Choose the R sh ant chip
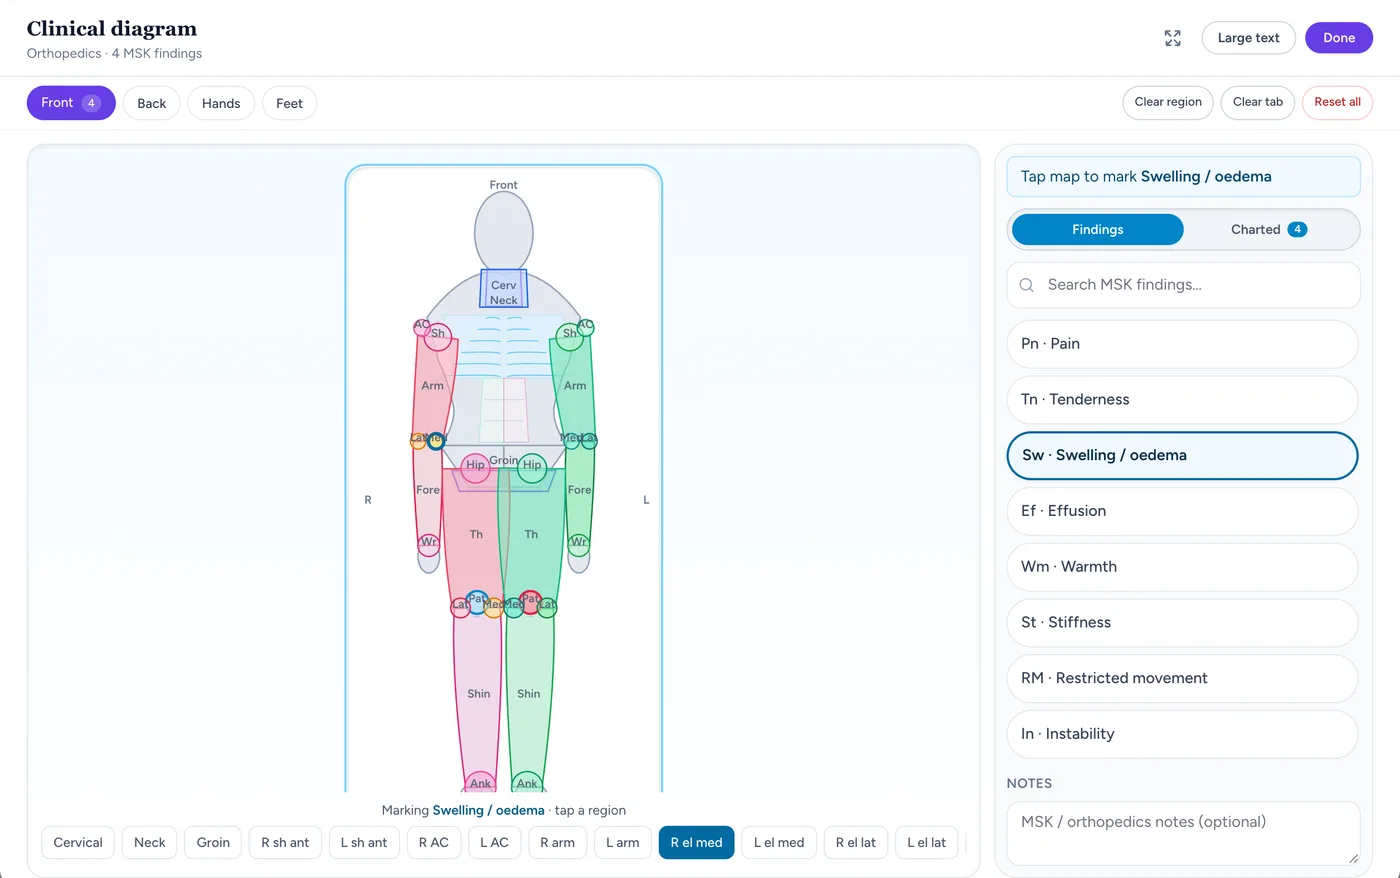 click(x=285, y=843)
